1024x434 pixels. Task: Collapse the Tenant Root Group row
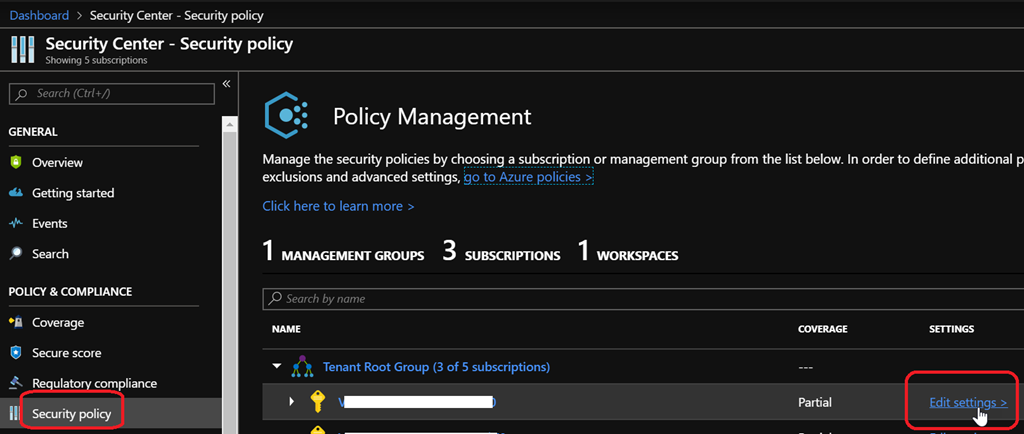coord(277,367)
